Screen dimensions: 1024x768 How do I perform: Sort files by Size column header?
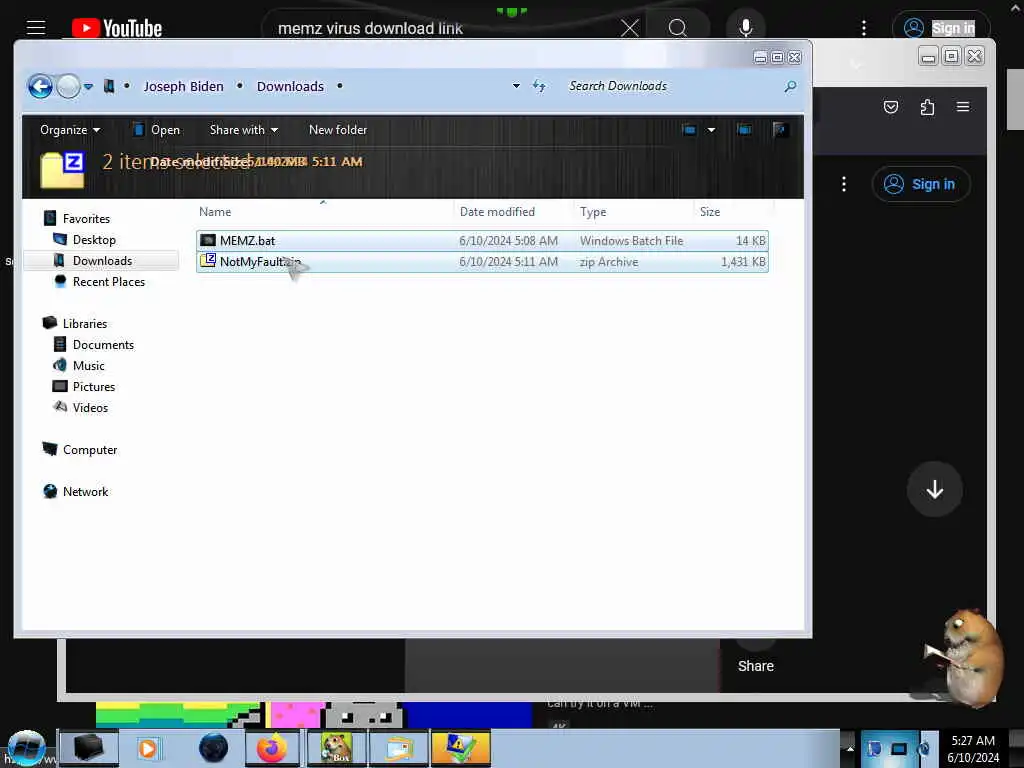(x=710, y=212)
